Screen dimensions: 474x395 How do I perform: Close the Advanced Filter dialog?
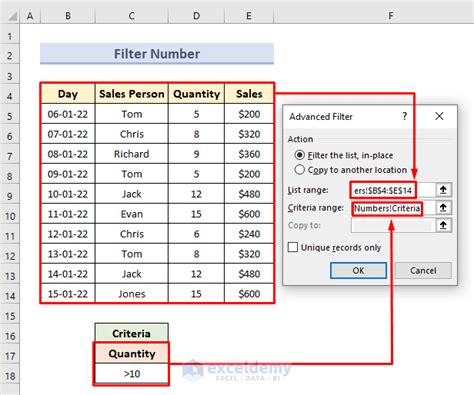point(439,116)
